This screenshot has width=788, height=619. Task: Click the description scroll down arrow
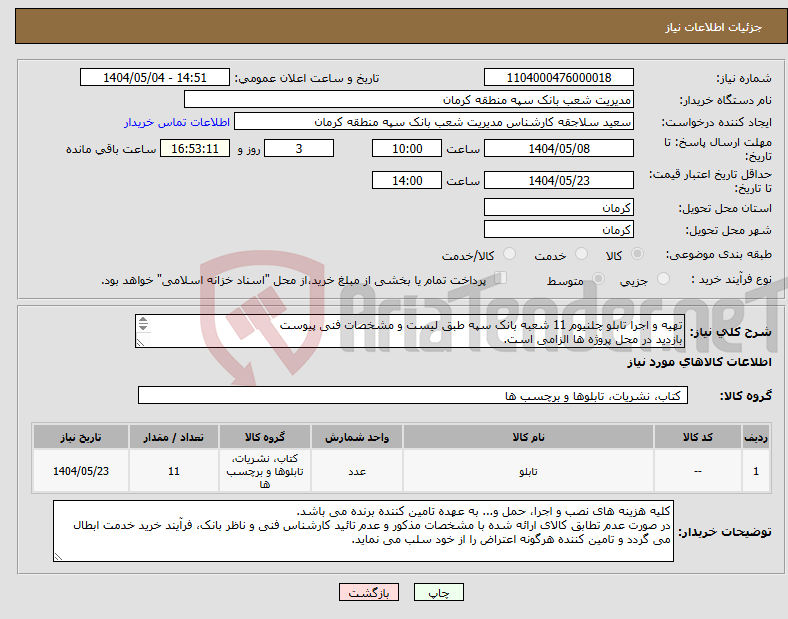pos(143,328)
